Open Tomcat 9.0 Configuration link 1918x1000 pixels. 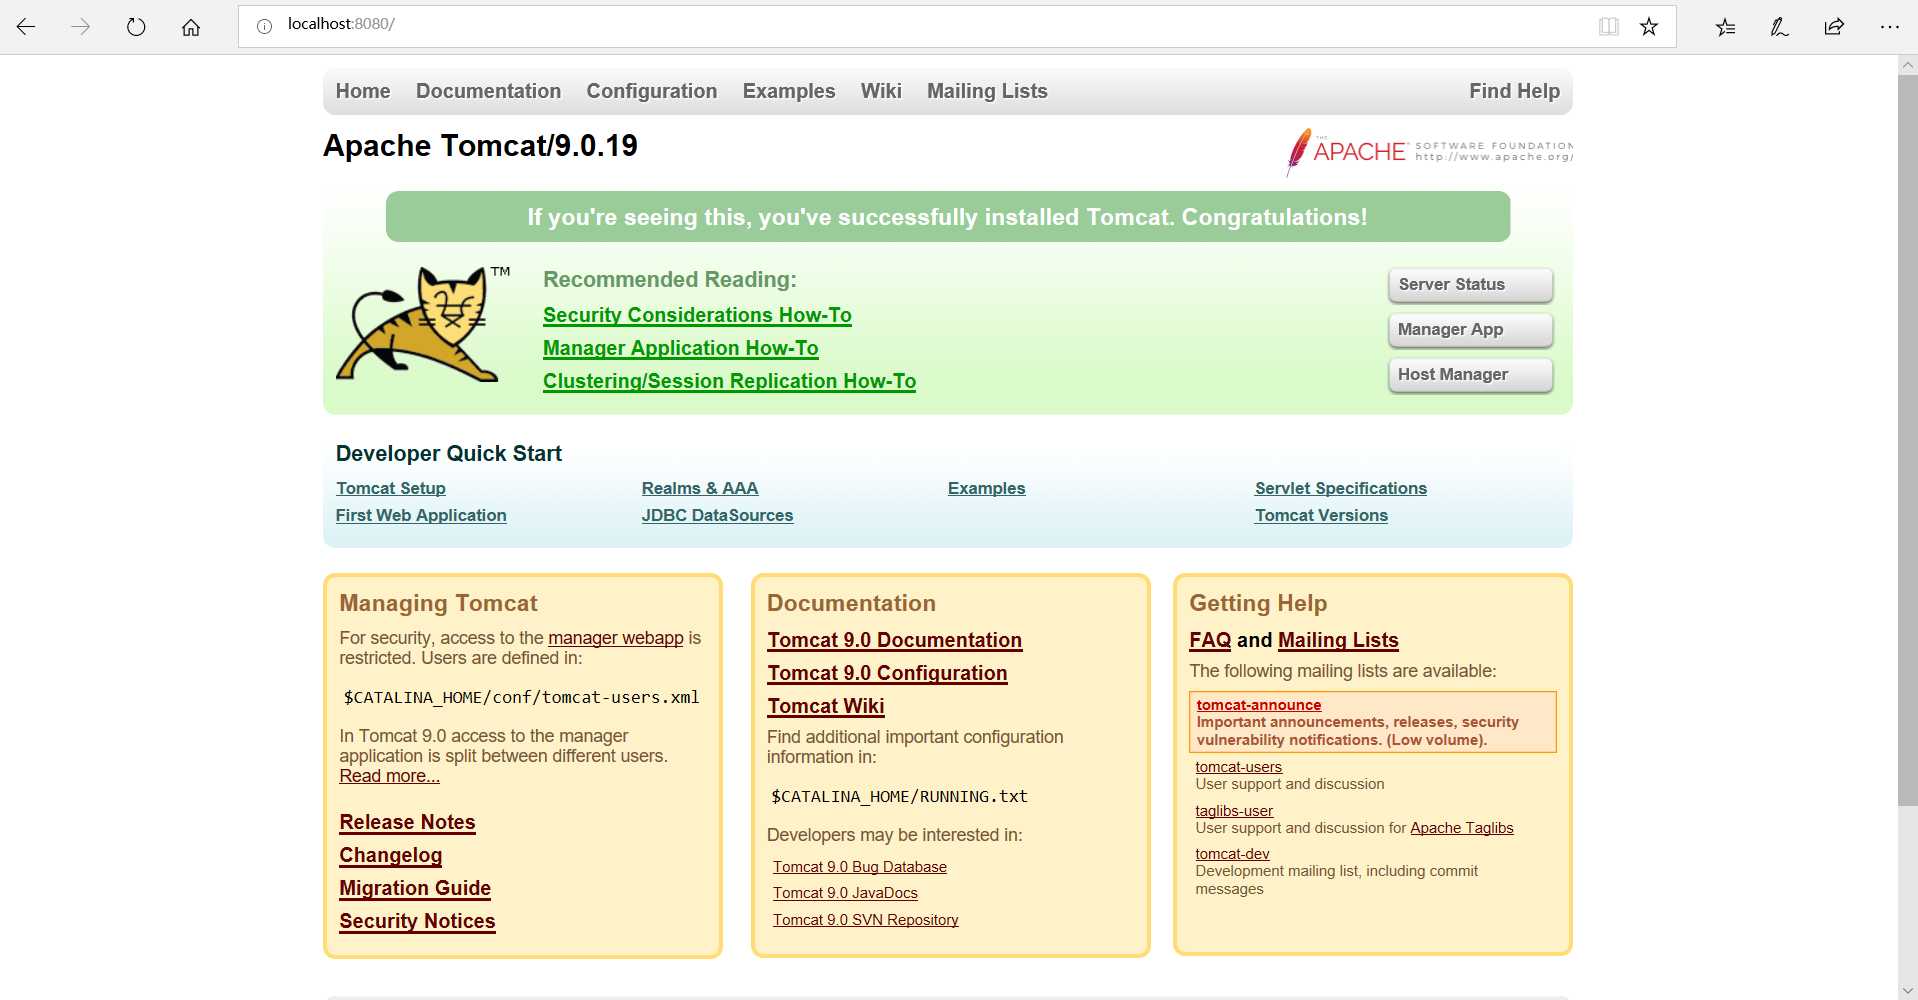887,673
